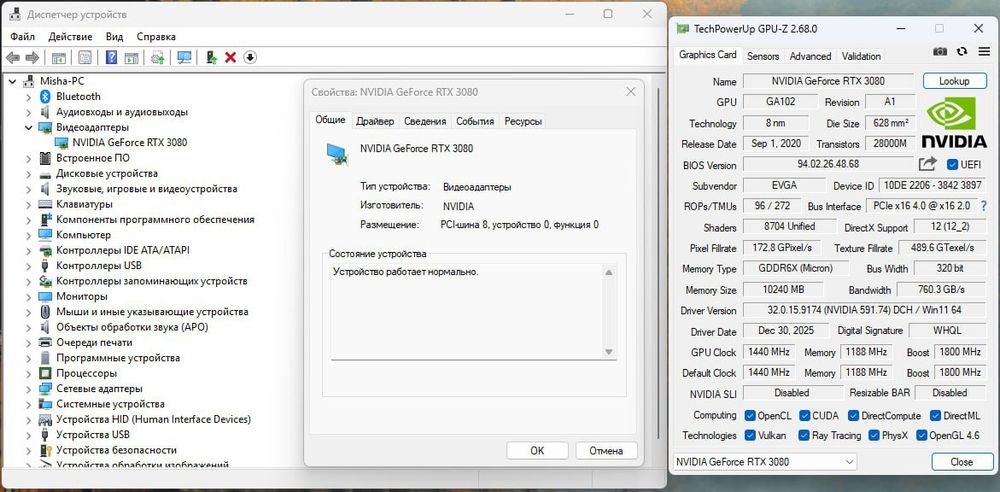The height and width of the screenshot is (492, 1000).
Task: Click the NVIDIA logo in GPU-Z
Action: (954, 123)
